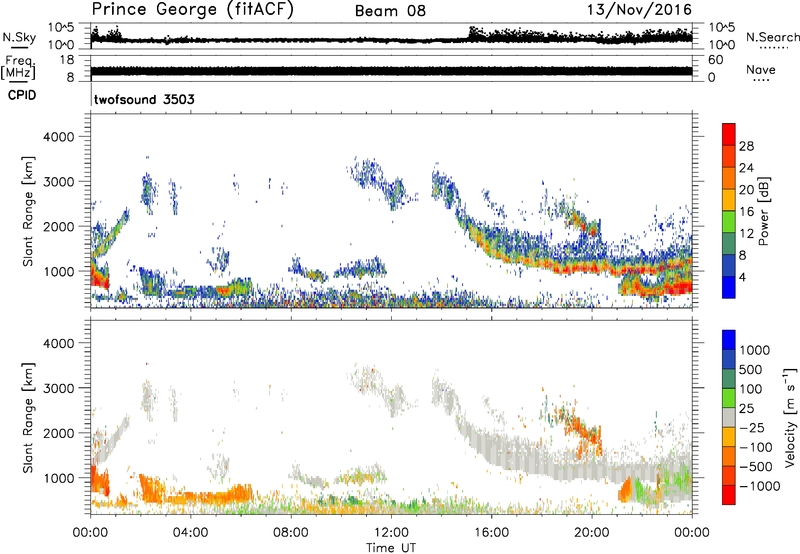Viewport: 800px width, 554px height.
Task: Click the 16:00 time axis tick
Action: point(491,533)
